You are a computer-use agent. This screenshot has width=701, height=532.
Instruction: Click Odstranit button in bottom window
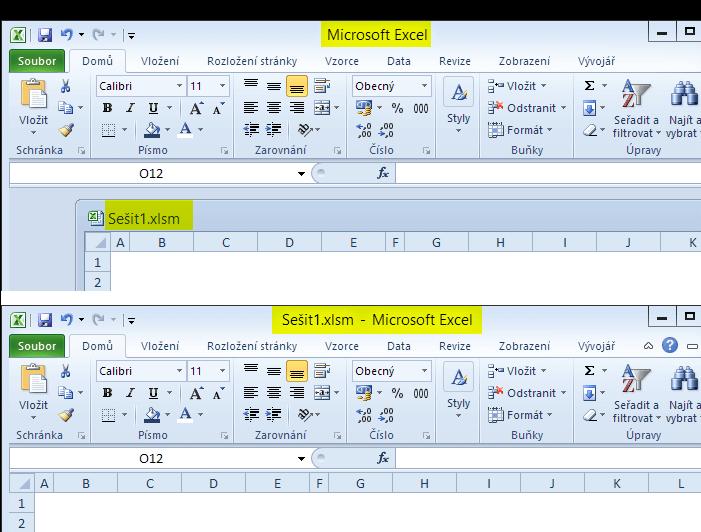pyautogui.click(x=527, y=393)
